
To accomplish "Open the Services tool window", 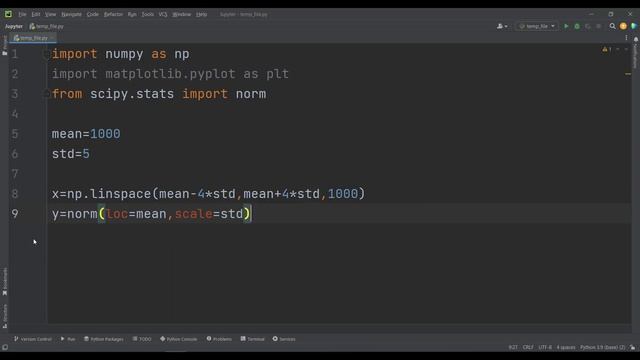I will click(x=284, y=339).
